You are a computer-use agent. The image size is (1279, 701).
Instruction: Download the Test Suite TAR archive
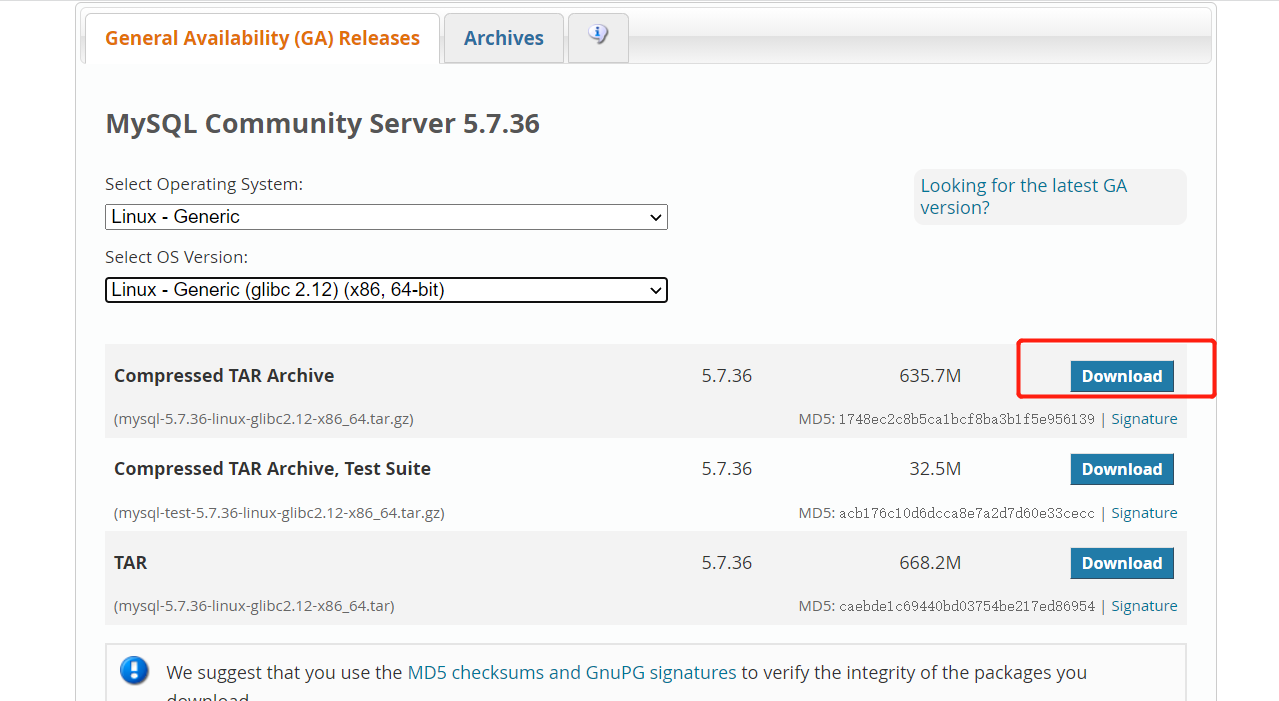1122,469
